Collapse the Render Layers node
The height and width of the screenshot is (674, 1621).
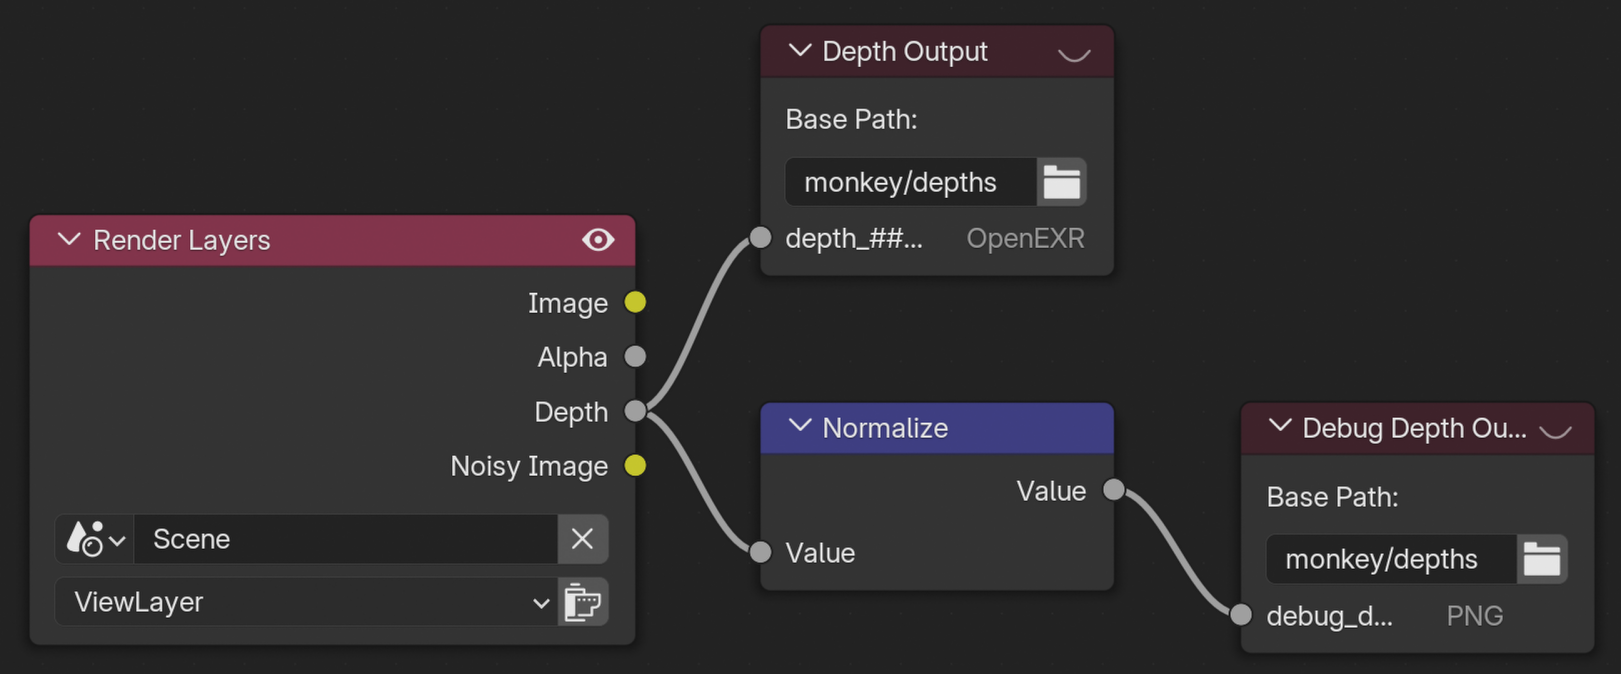tap(69, 240)
